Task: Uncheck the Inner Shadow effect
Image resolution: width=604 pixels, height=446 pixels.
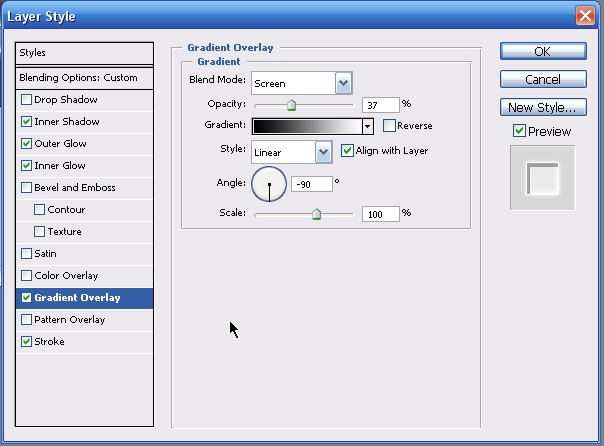Action: 26,122
